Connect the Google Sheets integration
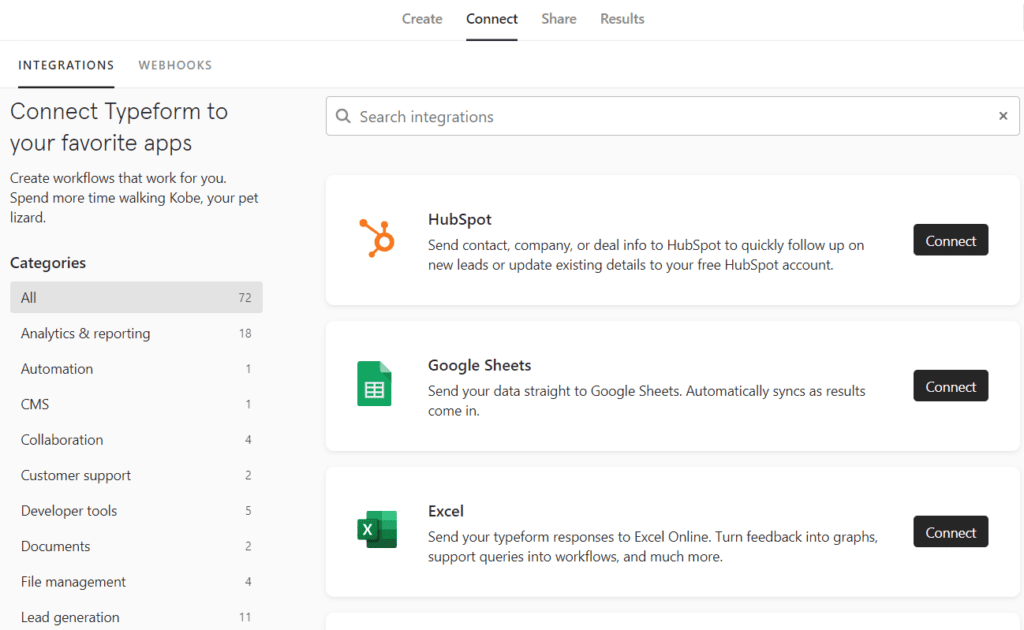This screenshot has width=1024, height=630. coord(950,386)
